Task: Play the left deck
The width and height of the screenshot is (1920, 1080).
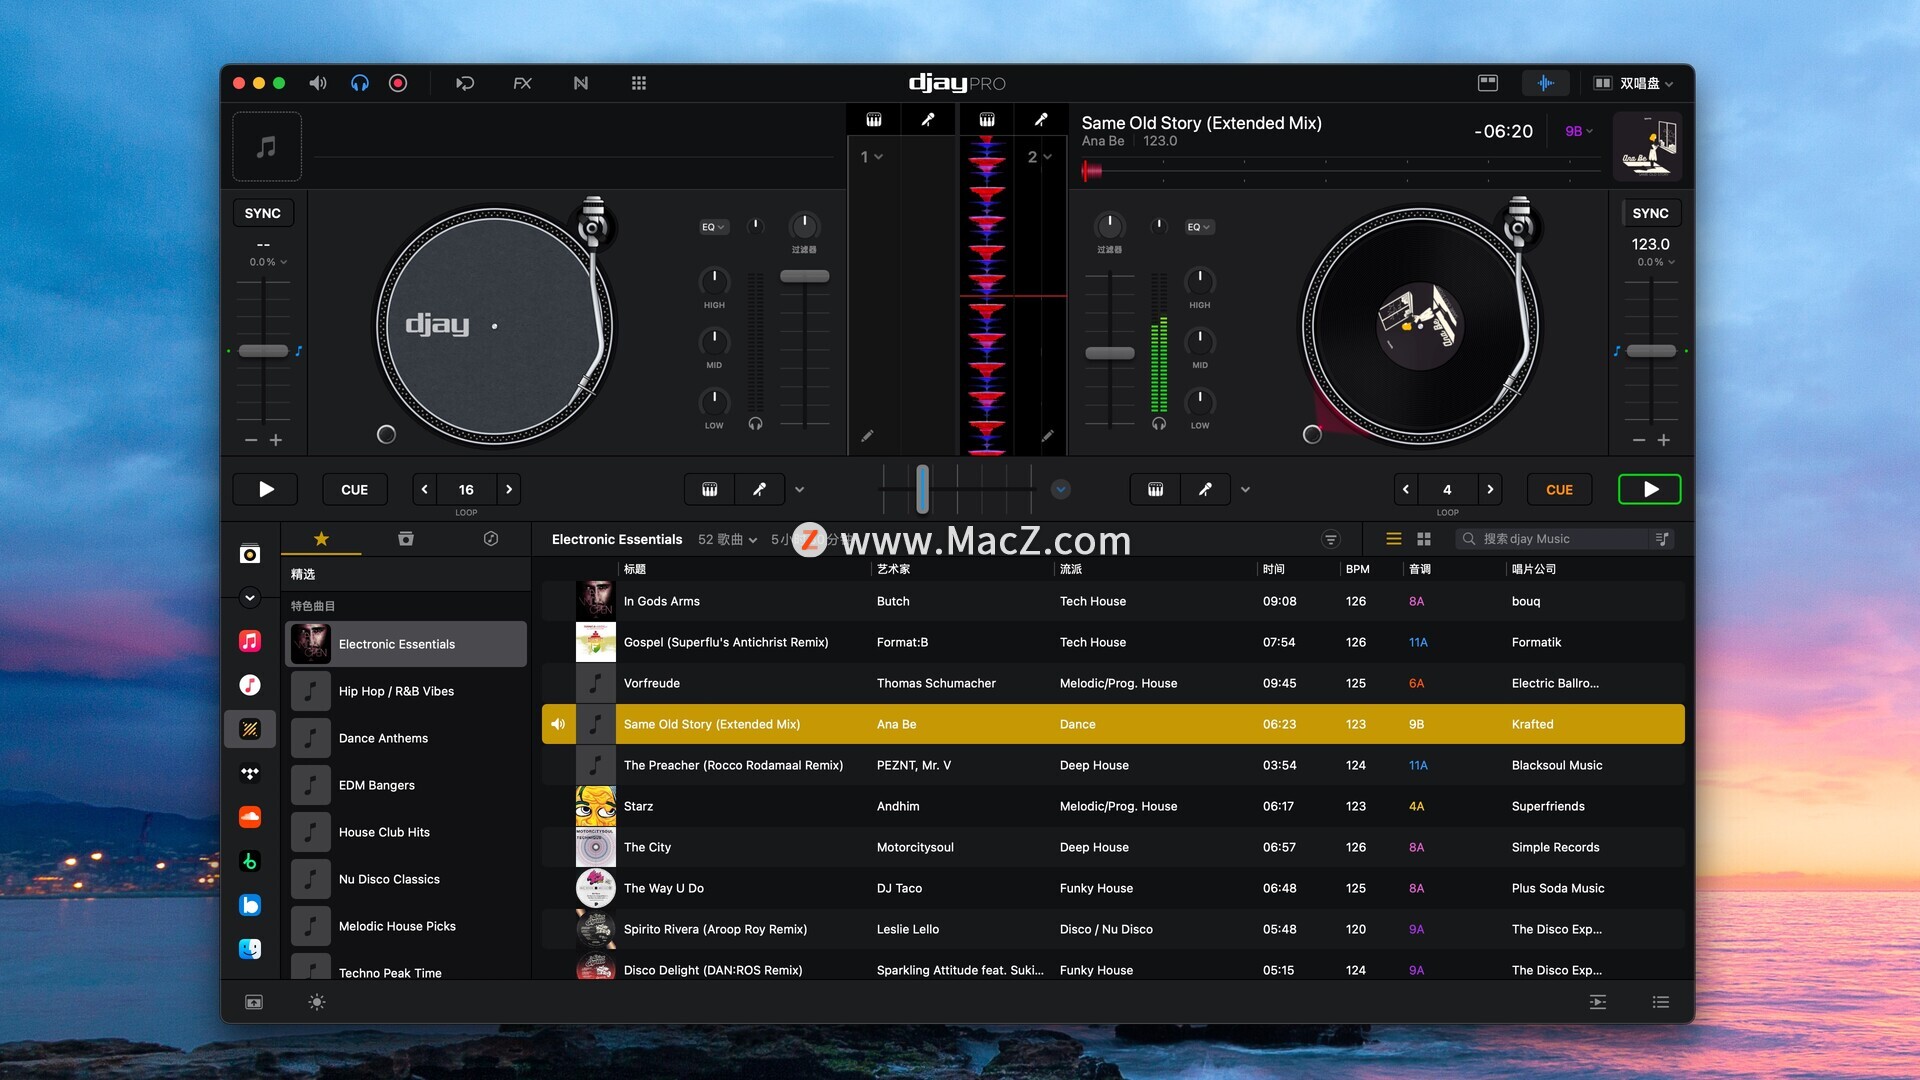Action: click(266, 489)
